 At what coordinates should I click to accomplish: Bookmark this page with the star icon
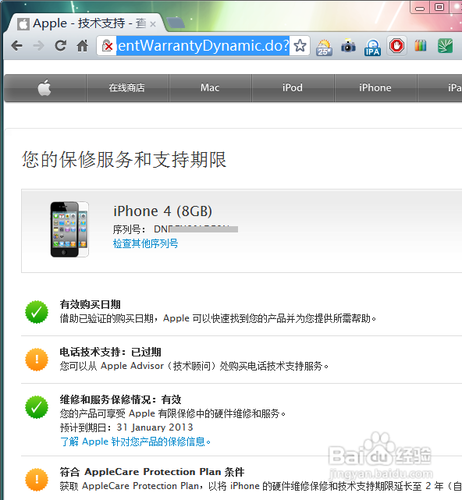click(x=300, y=46)
